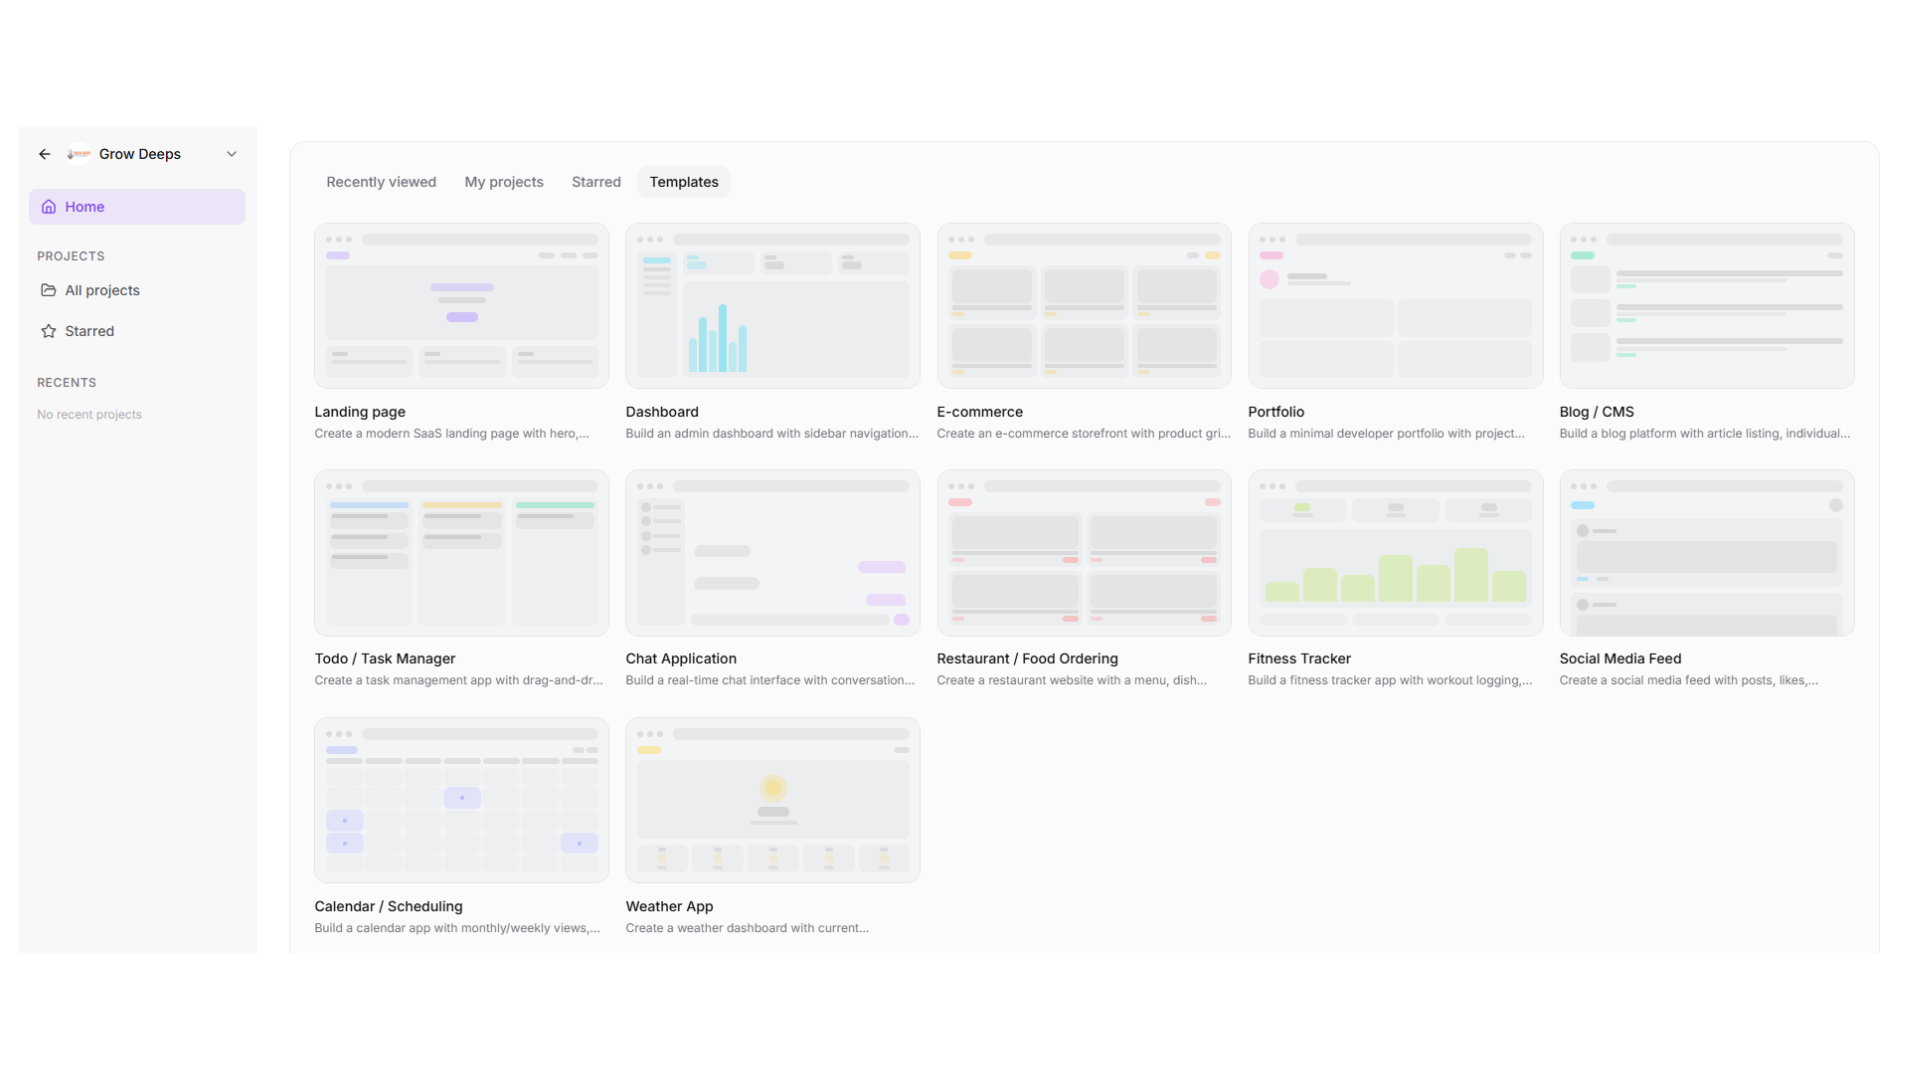Open the Restaurant / Food Ordering template thumbnail
The width and height of the screenshot is (1920, 1080).
pos(1084,553)
